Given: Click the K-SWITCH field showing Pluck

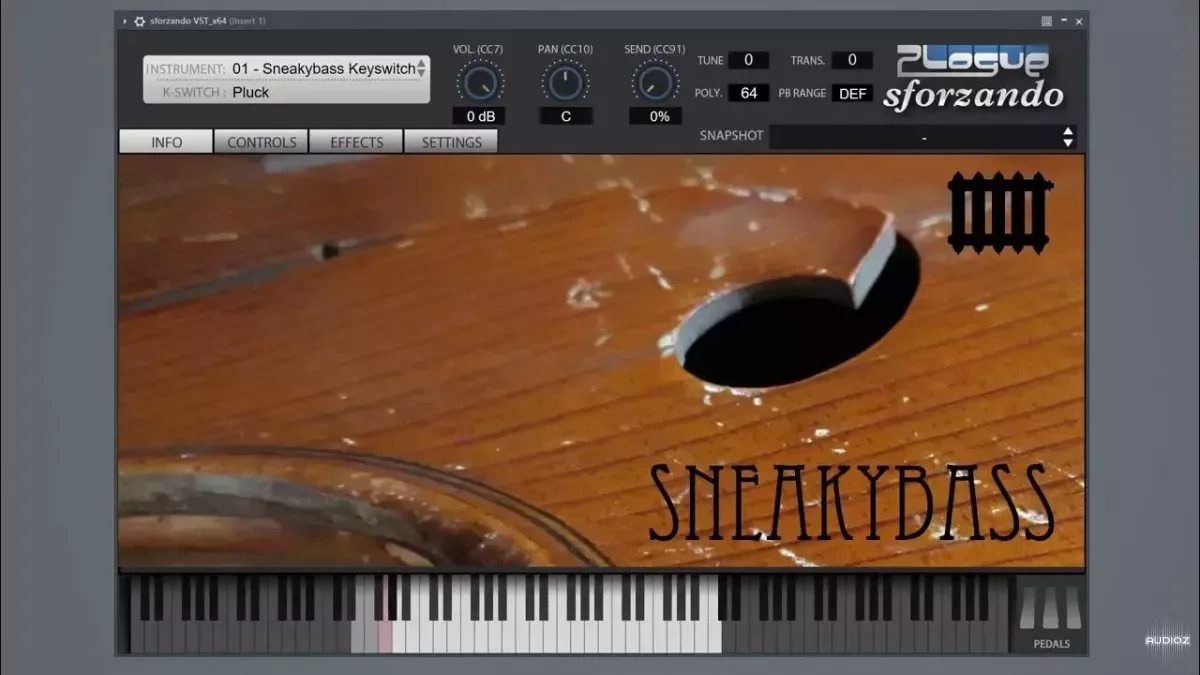Looking at the screenshot, I should coord(286,92).
